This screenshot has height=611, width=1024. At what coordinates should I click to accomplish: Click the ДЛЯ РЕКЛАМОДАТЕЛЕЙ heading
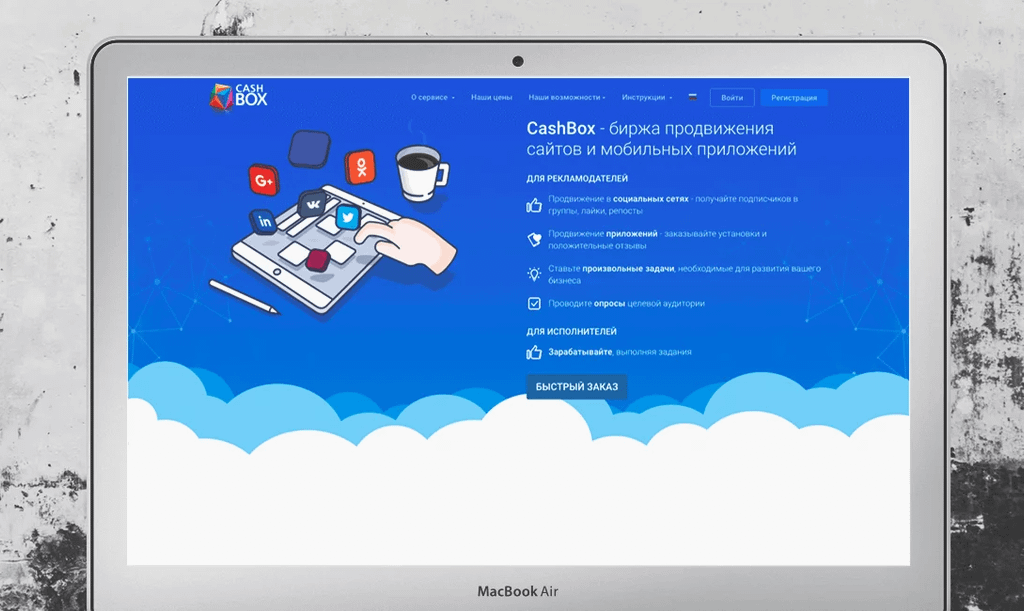pos(577,178)
